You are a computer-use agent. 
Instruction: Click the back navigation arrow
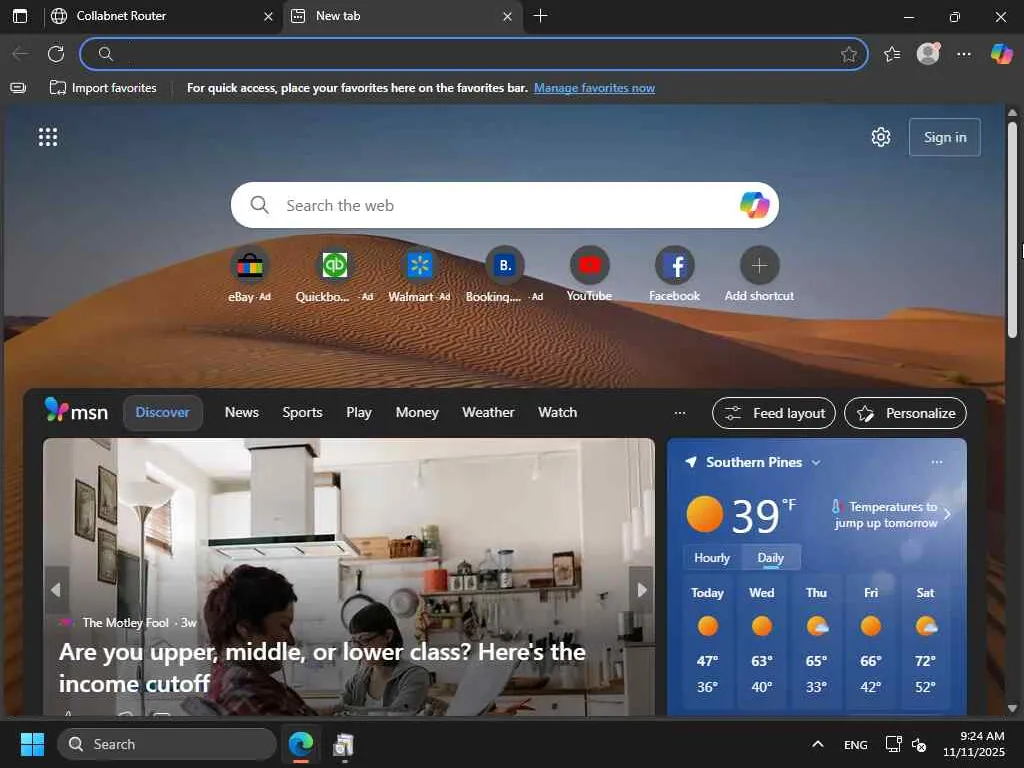(20, 54)
